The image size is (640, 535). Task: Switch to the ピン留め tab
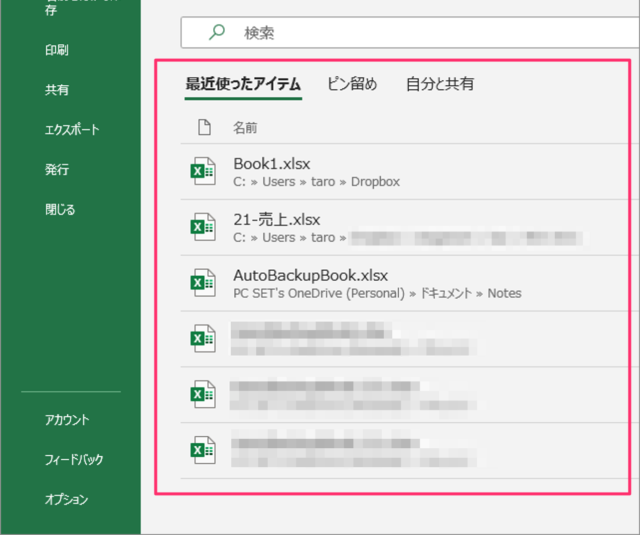click(352, 84)
